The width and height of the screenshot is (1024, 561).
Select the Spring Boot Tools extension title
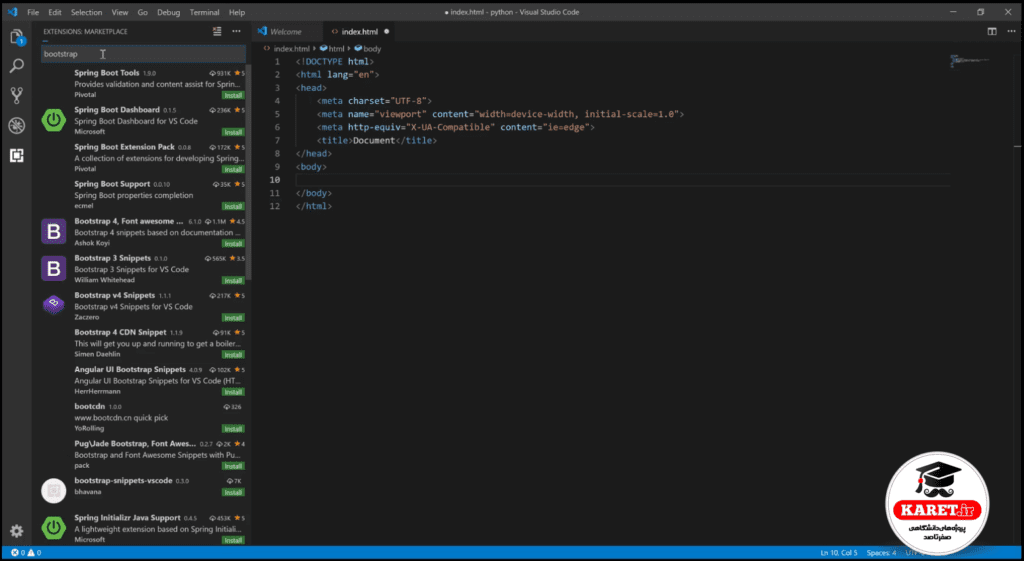[x=106, y=73]
